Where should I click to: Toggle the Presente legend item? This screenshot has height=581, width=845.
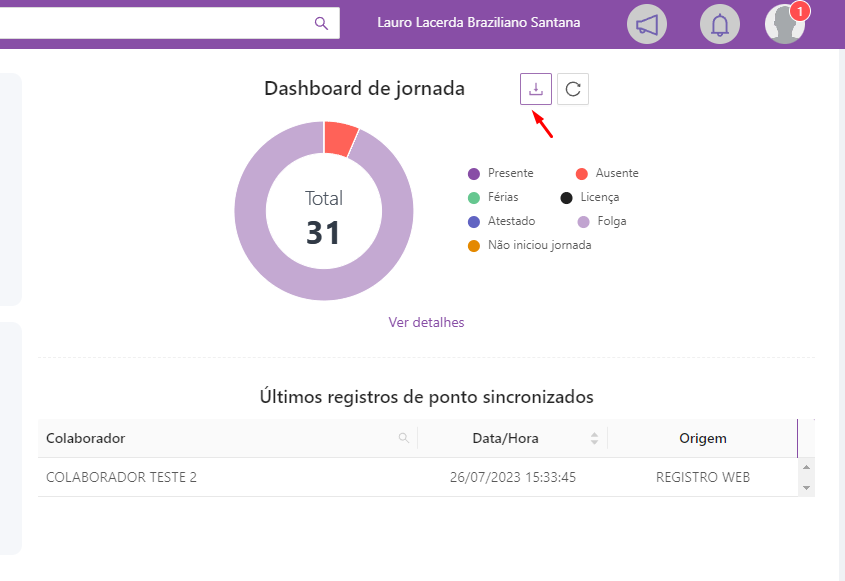tap(510, 173)
